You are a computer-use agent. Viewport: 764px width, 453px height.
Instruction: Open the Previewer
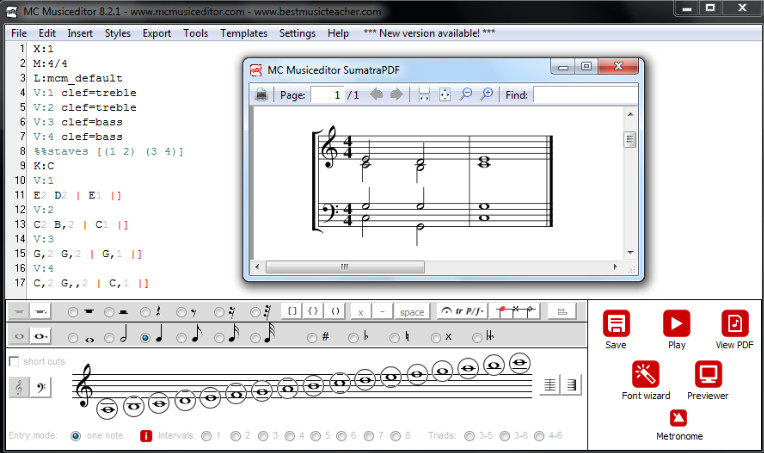[x=707, y=374]
